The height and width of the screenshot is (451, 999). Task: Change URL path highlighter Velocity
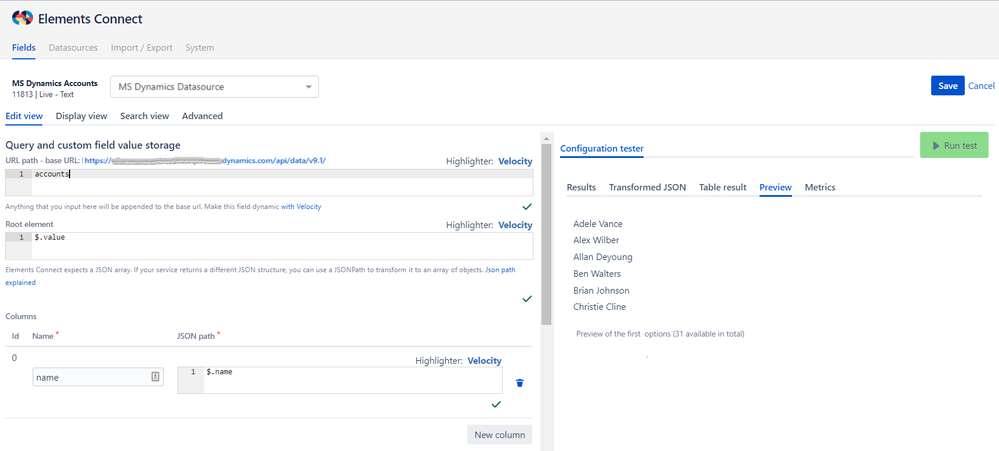point(515,161)
